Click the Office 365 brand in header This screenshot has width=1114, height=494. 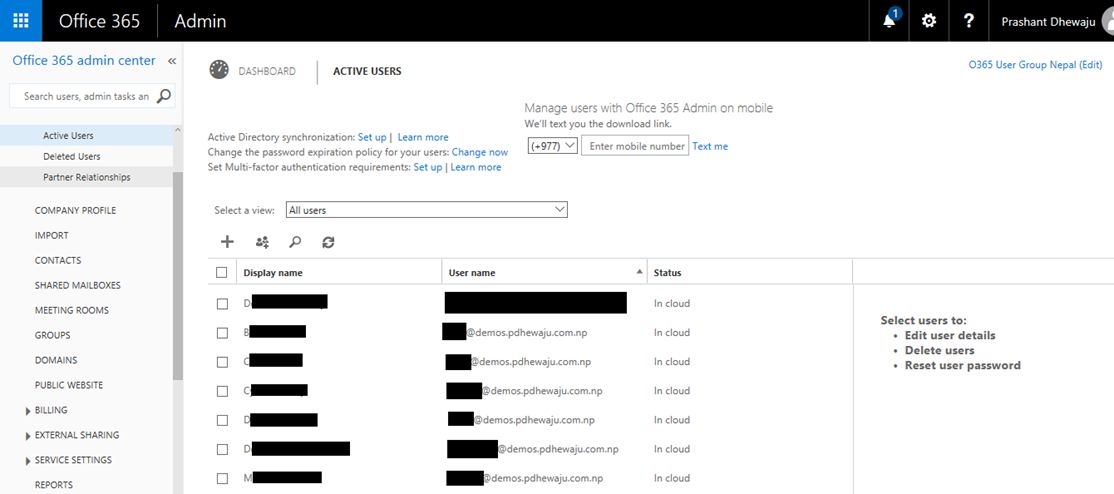pos(99,21)
